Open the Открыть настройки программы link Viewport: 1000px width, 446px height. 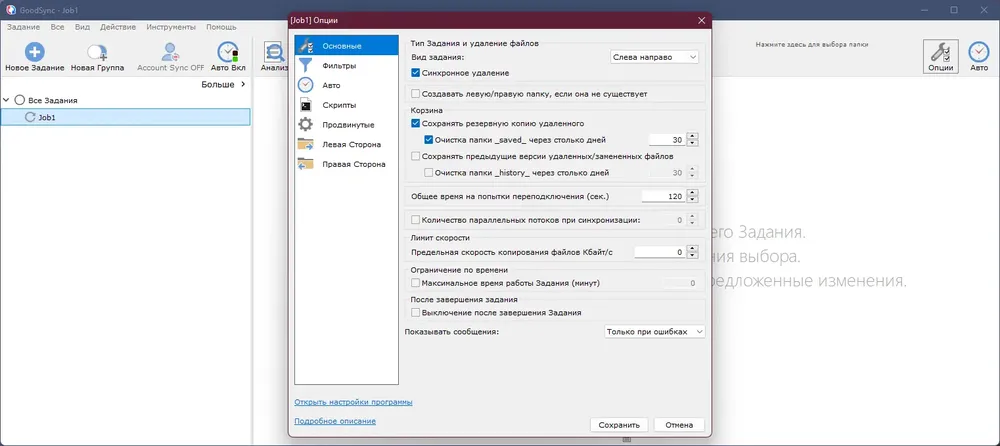353,402
